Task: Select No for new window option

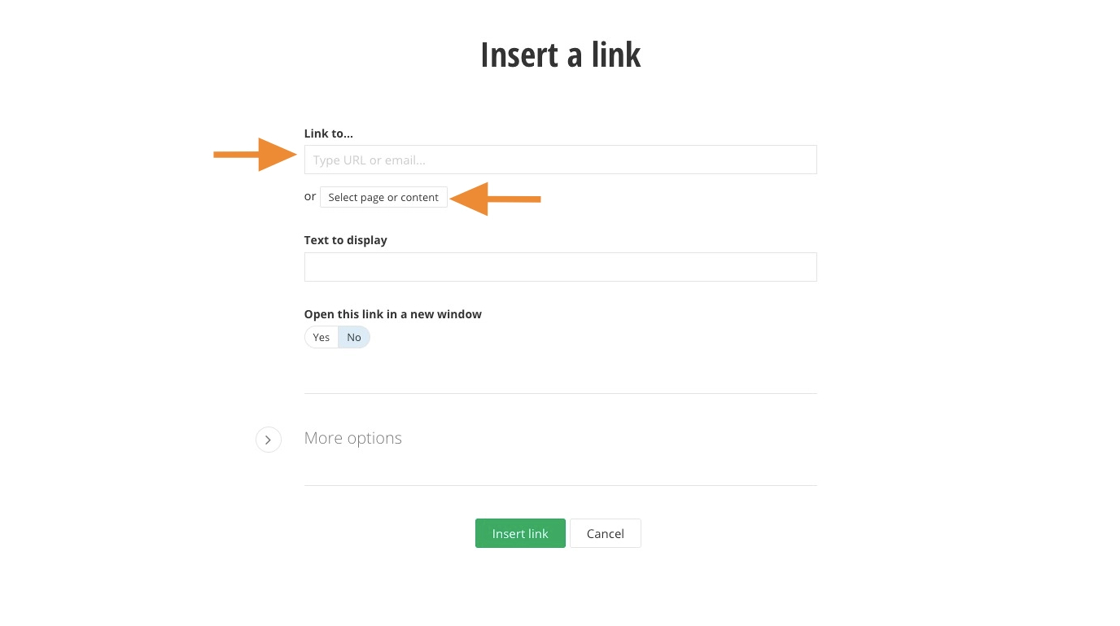Action: (354, 338)
